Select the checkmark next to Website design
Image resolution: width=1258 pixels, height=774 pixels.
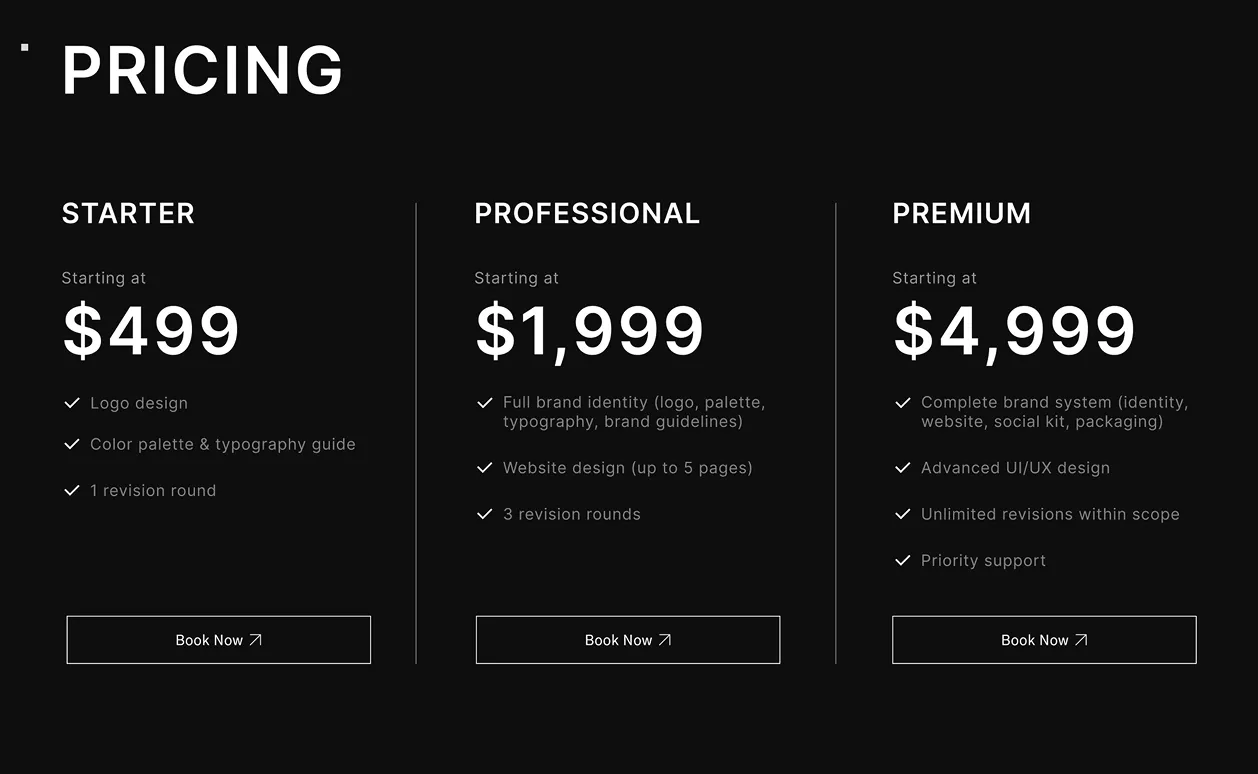485,468
